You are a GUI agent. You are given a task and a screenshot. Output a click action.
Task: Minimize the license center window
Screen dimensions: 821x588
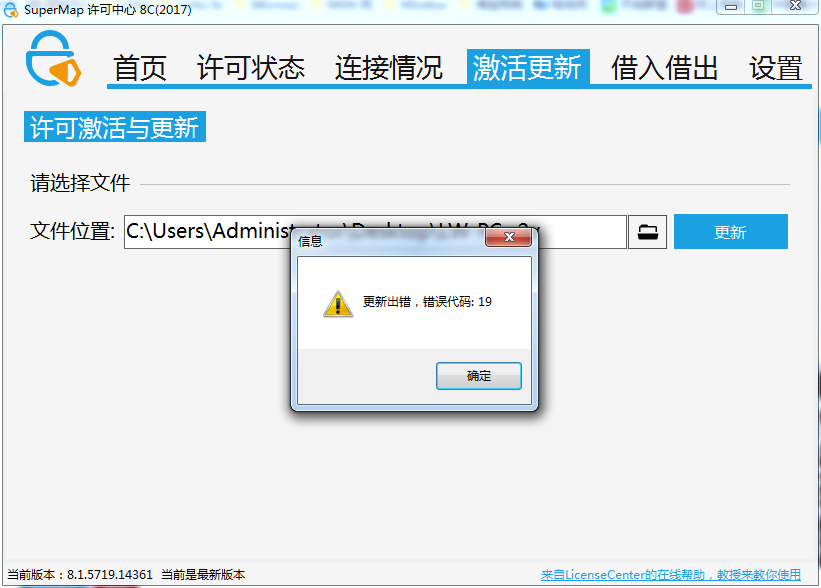pos(731,7)
